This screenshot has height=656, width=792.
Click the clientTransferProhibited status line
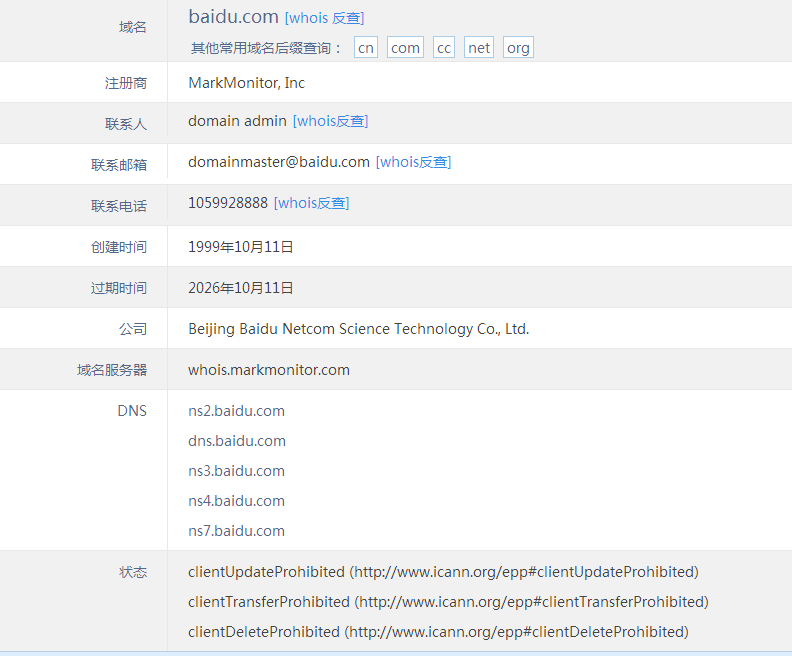[x=449, y=602]
